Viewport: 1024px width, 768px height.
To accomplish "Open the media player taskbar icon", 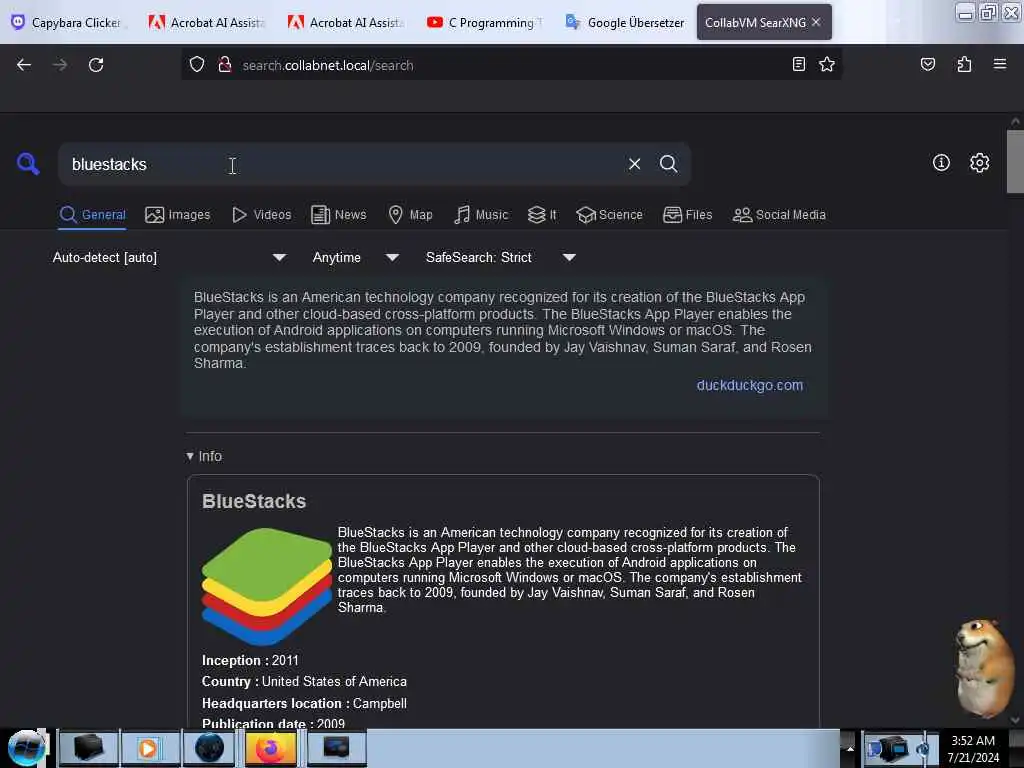I will pyautogui.click(x=148, y=748).
